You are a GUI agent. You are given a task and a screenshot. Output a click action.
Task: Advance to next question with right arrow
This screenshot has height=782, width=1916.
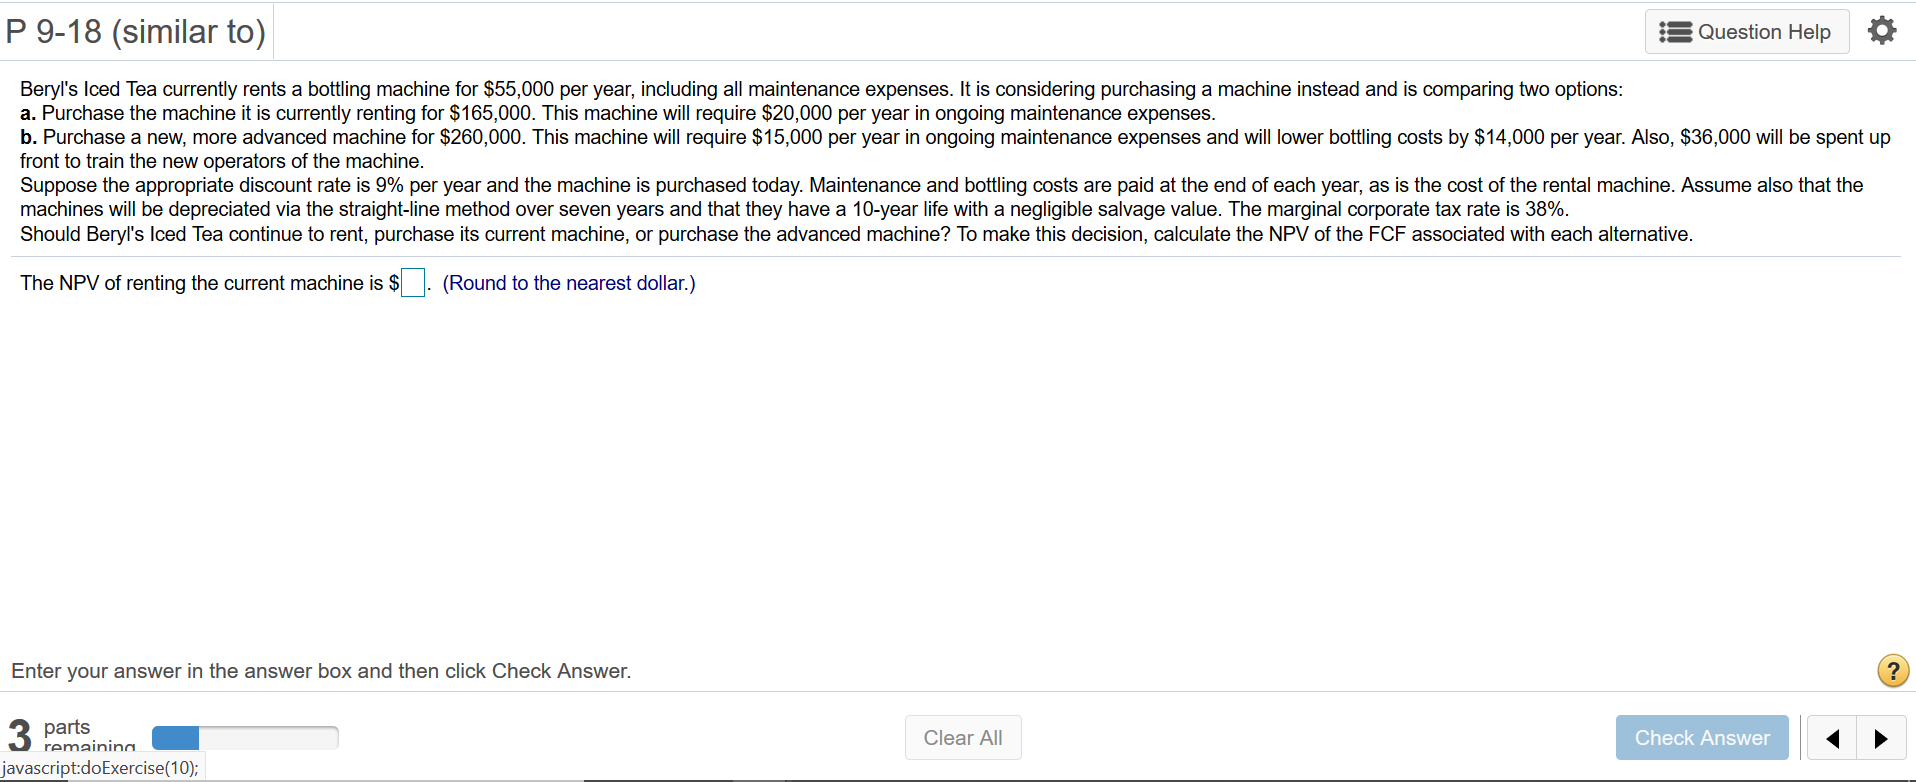(1881, 738)
